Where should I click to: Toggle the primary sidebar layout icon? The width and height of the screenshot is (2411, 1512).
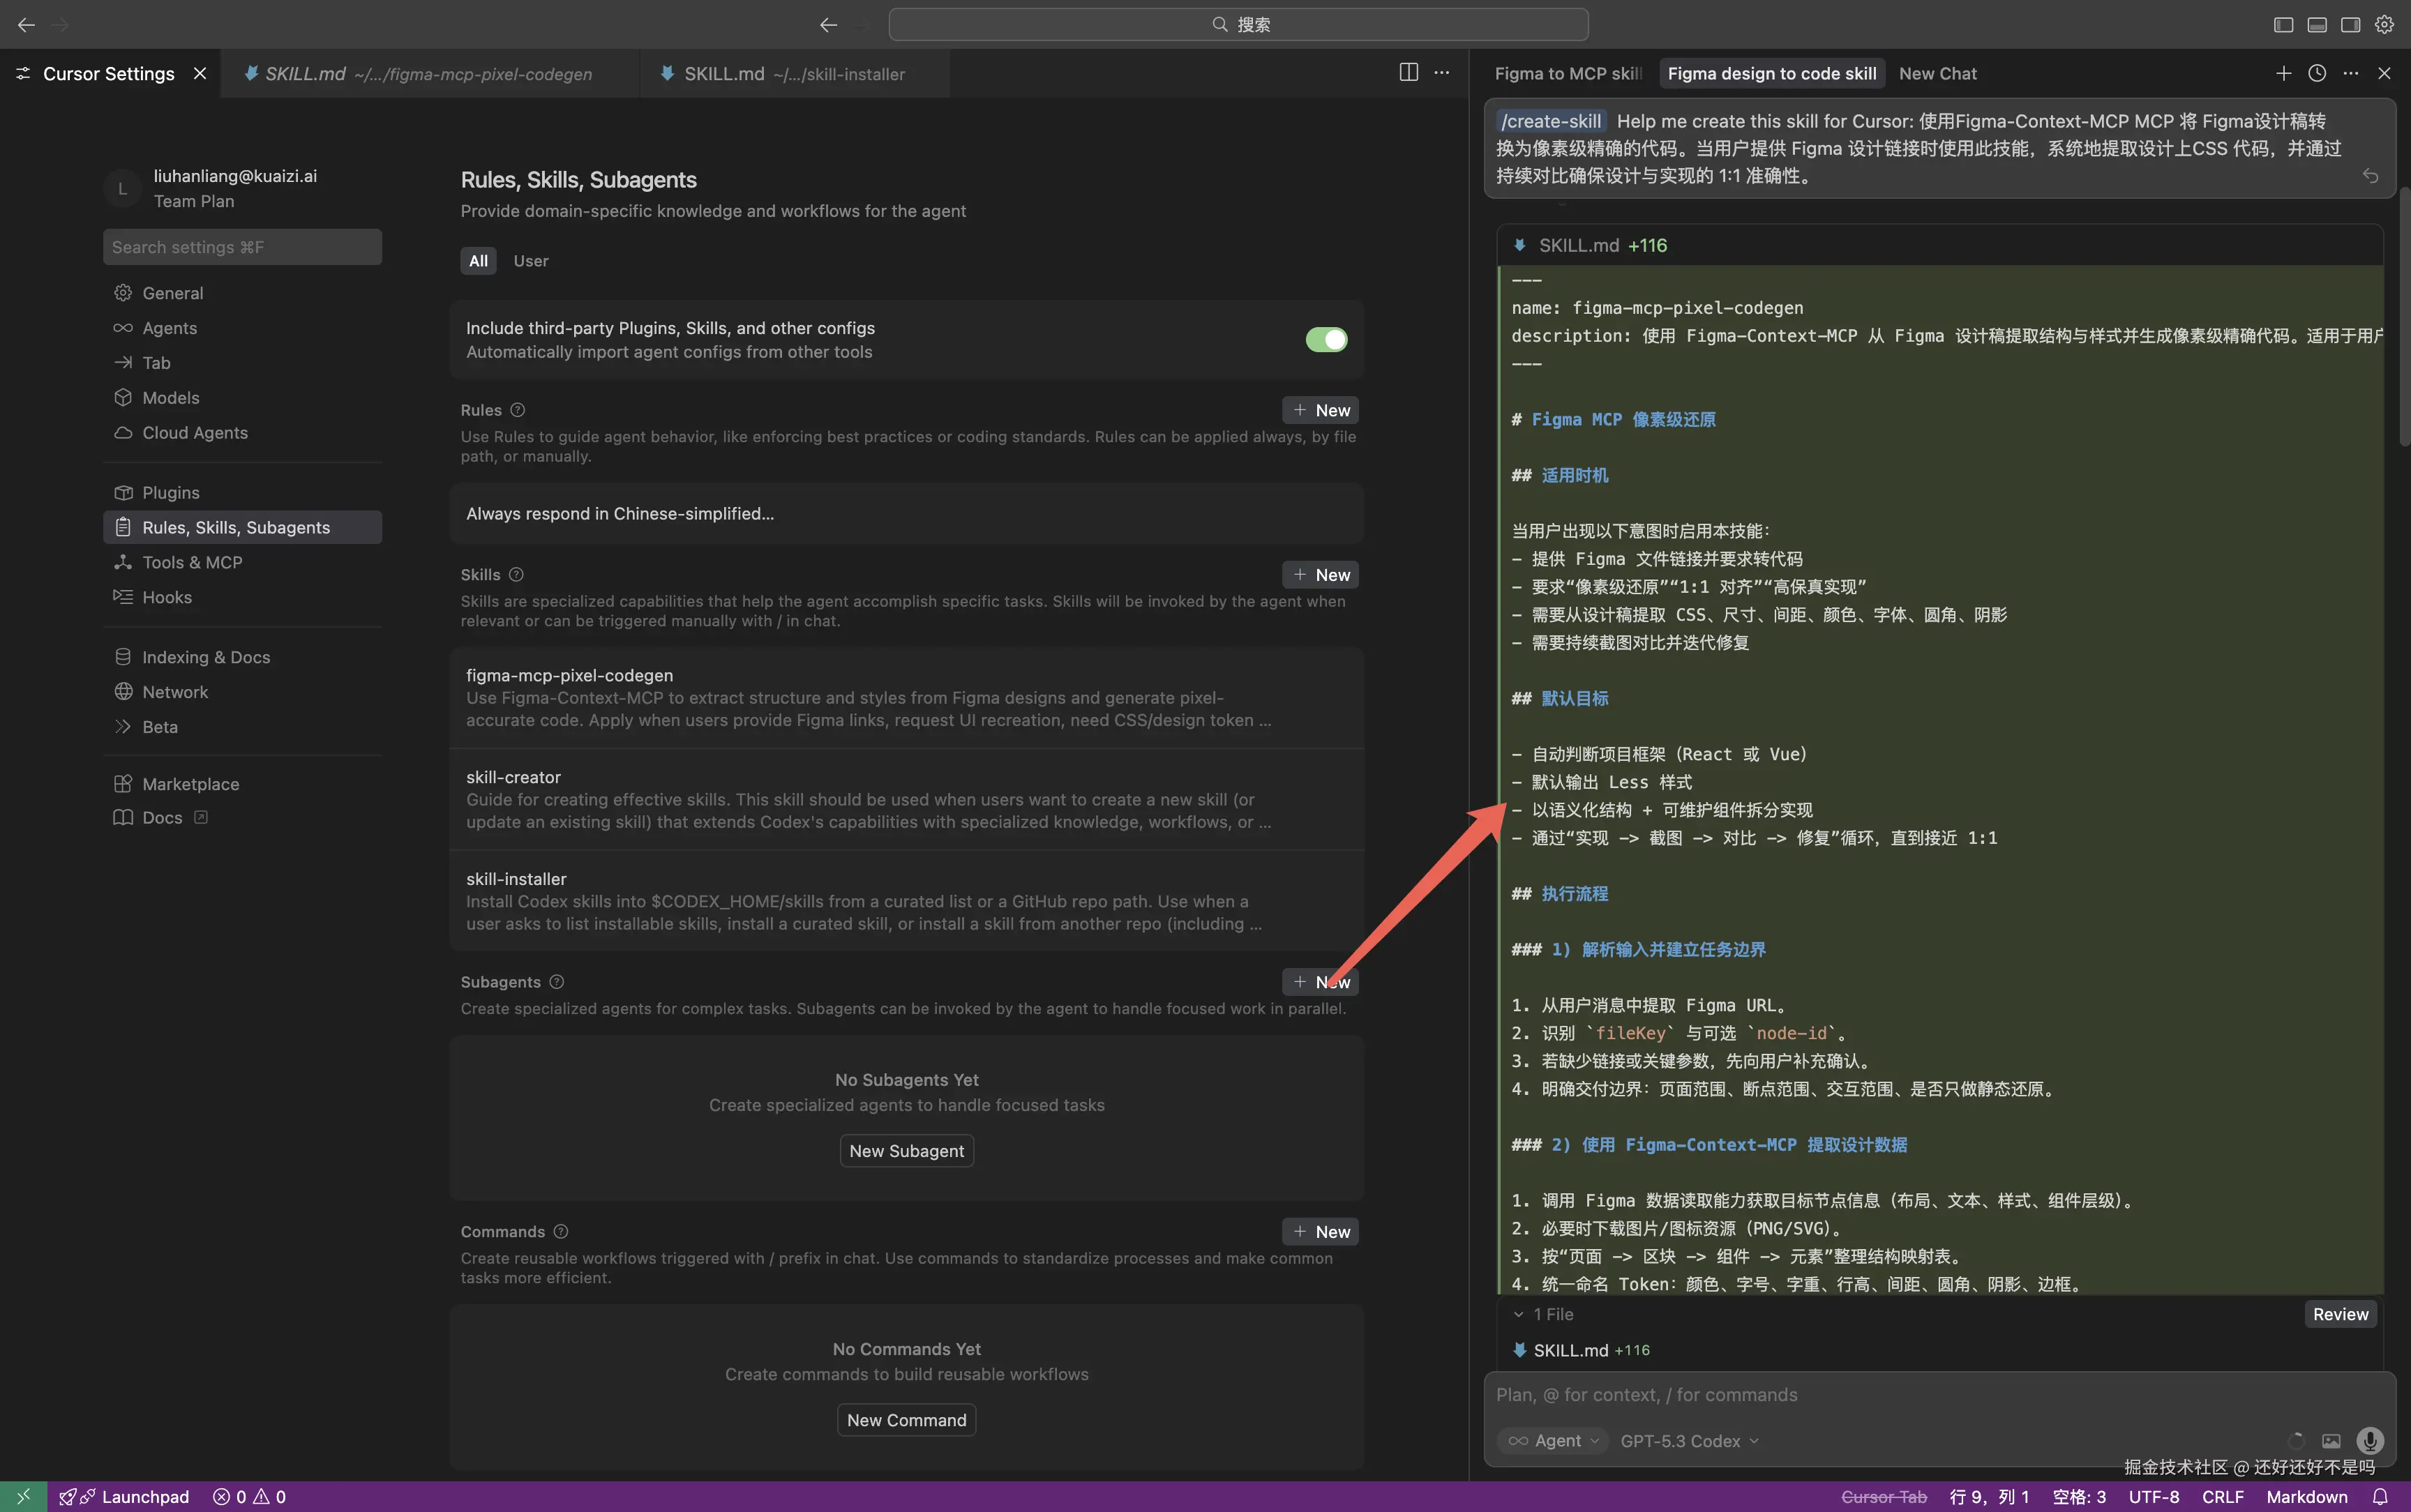(x=2283, y=24)
